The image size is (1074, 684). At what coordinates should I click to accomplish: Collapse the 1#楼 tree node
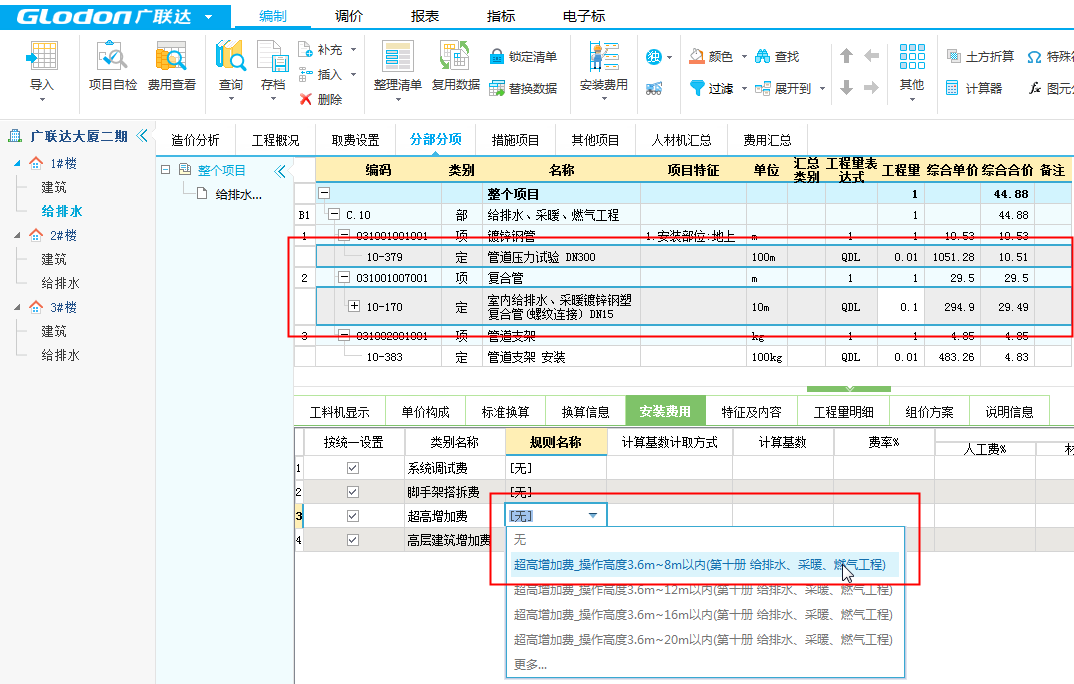click(17, 163)
